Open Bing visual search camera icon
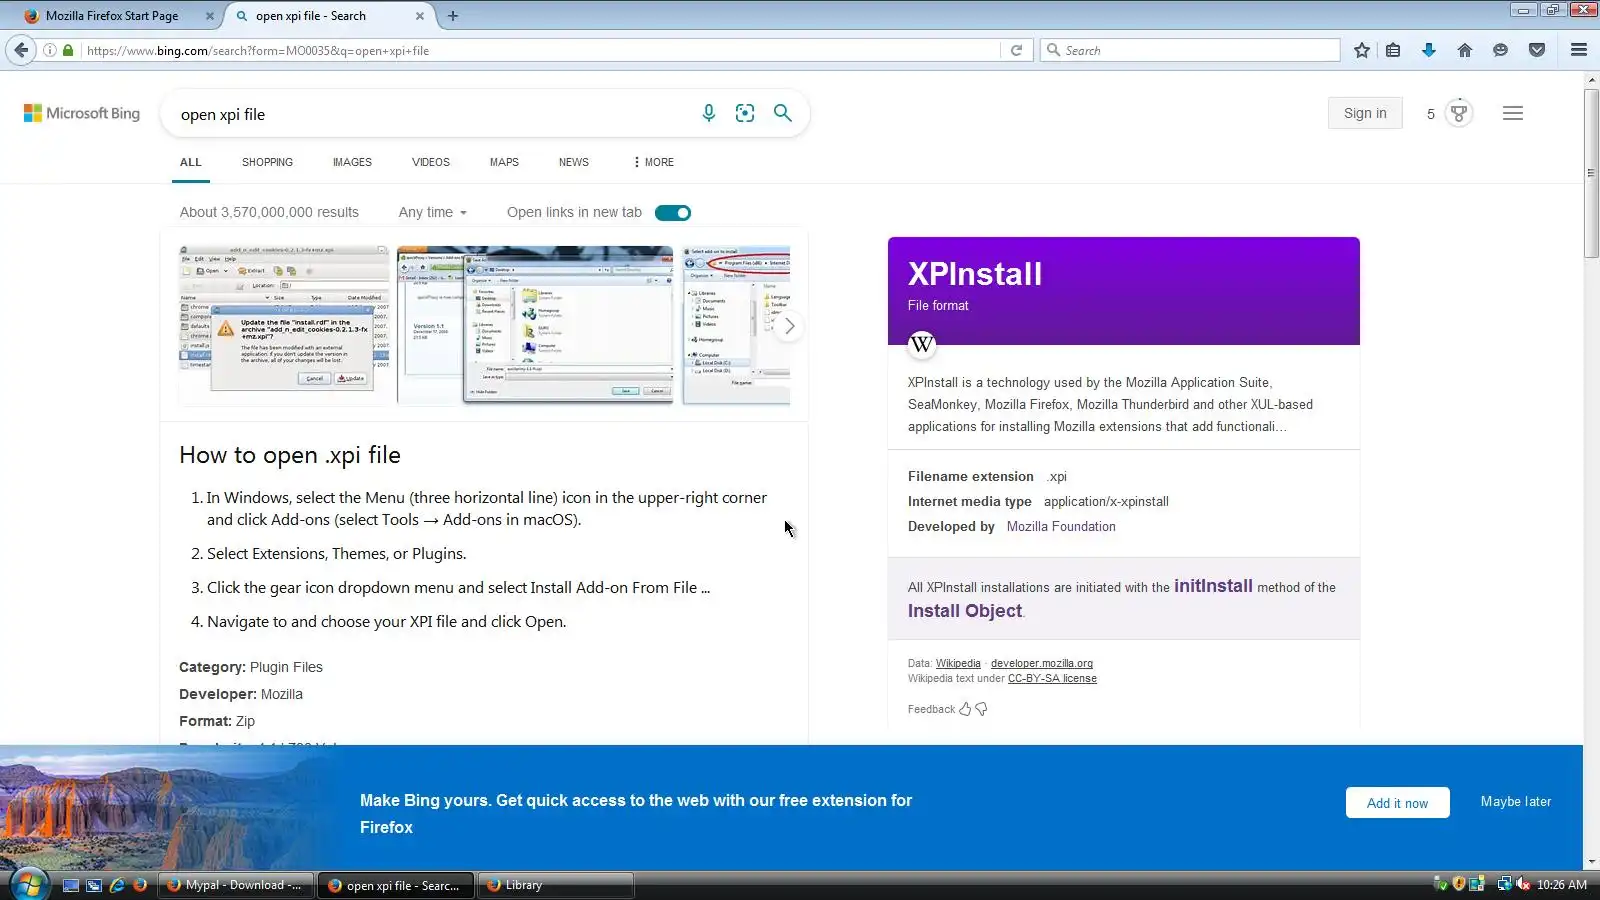The width and height of the screenshot is (1600, 900). coord(745,113)
